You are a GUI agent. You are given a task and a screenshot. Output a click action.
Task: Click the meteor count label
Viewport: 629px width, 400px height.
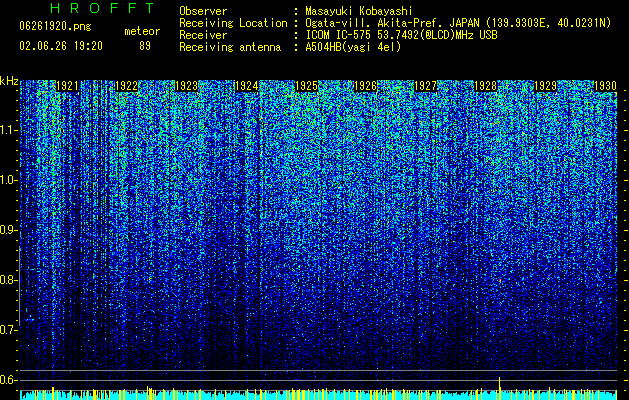pyautogui.click(x=142, y=31)
